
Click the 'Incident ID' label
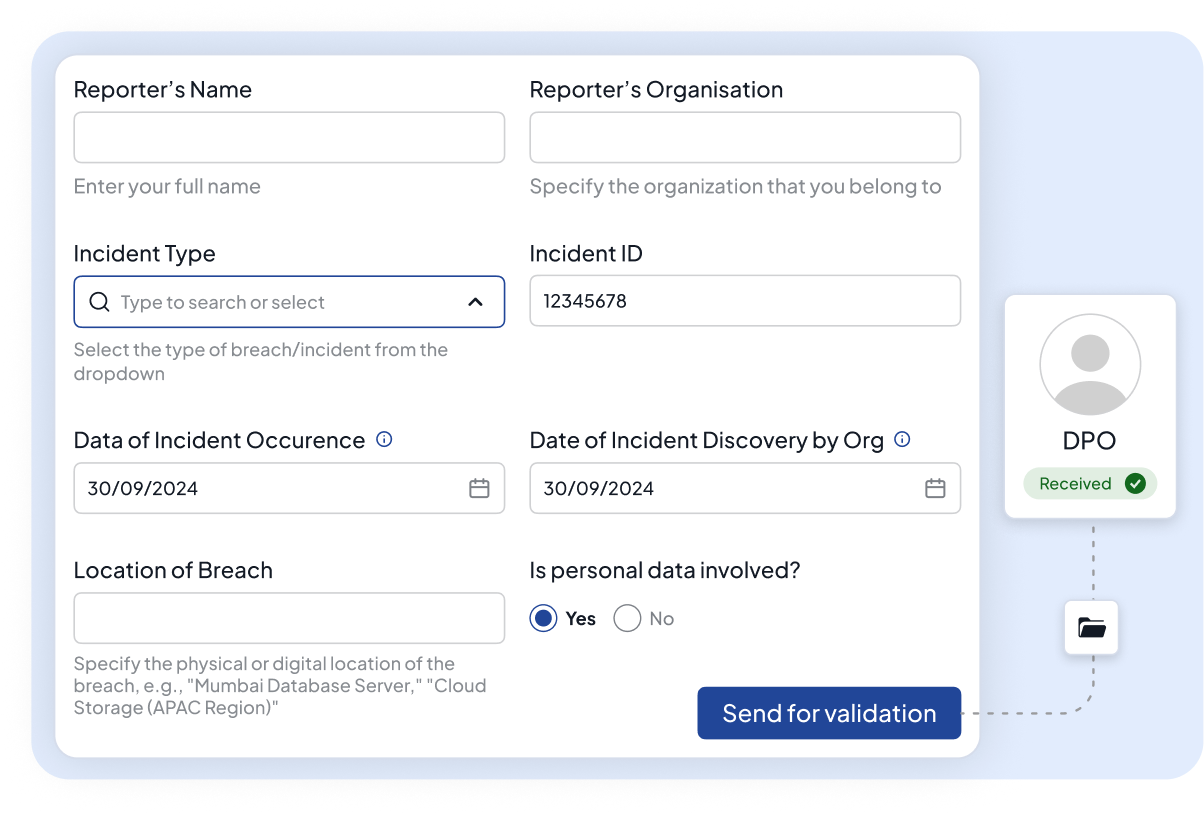pyautogui.click(x=586, y=254)
